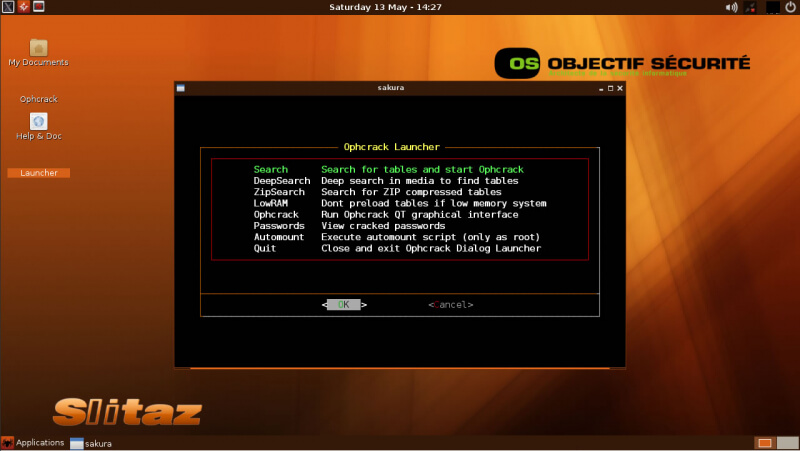The height and width of the screenshot is (451, 800).
Task: Click the Cancel button in launcher dialog
Action: [x=451, y=305]
